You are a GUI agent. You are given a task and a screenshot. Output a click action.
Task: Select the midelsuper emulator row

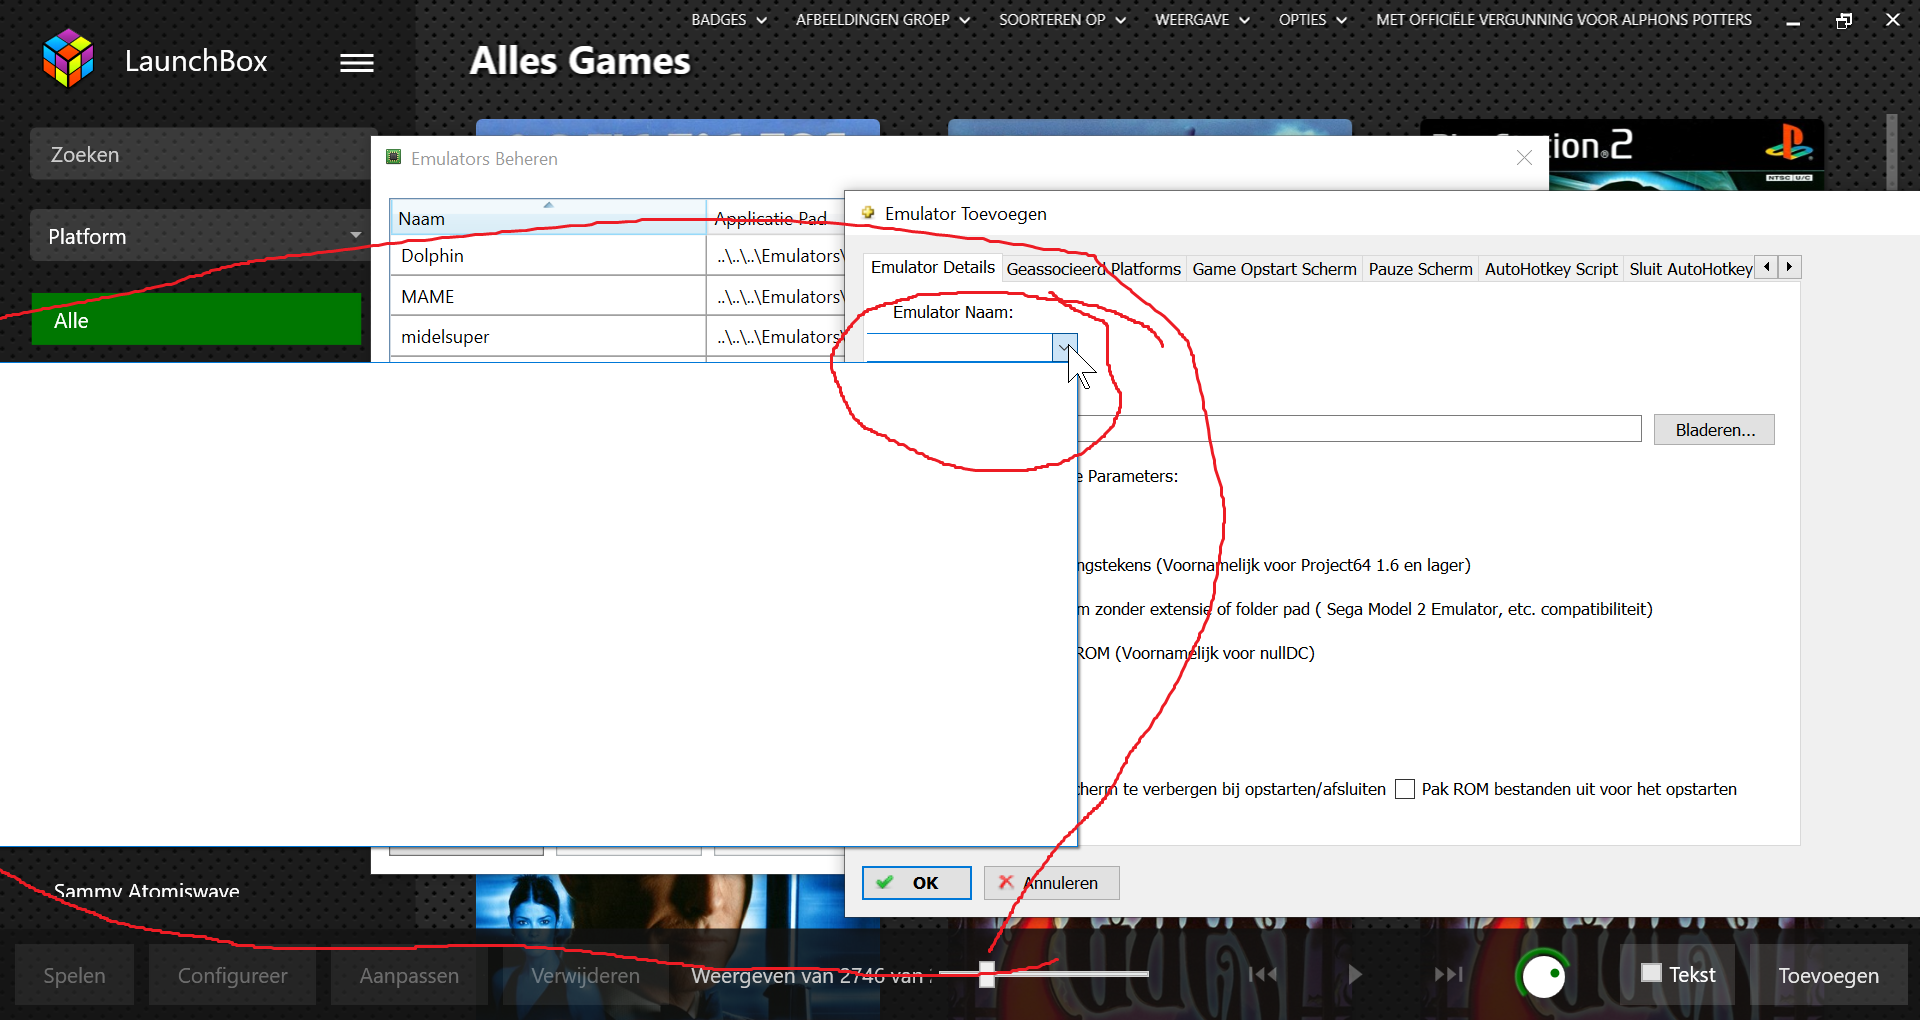tap(617, 337)
